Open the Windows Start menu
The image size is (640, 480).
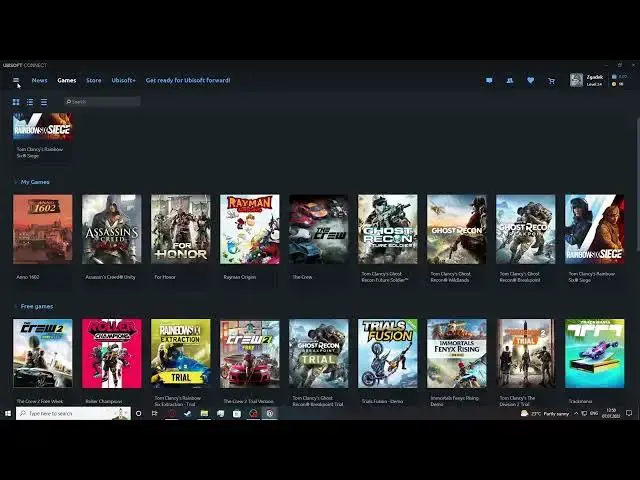point(8,413)
